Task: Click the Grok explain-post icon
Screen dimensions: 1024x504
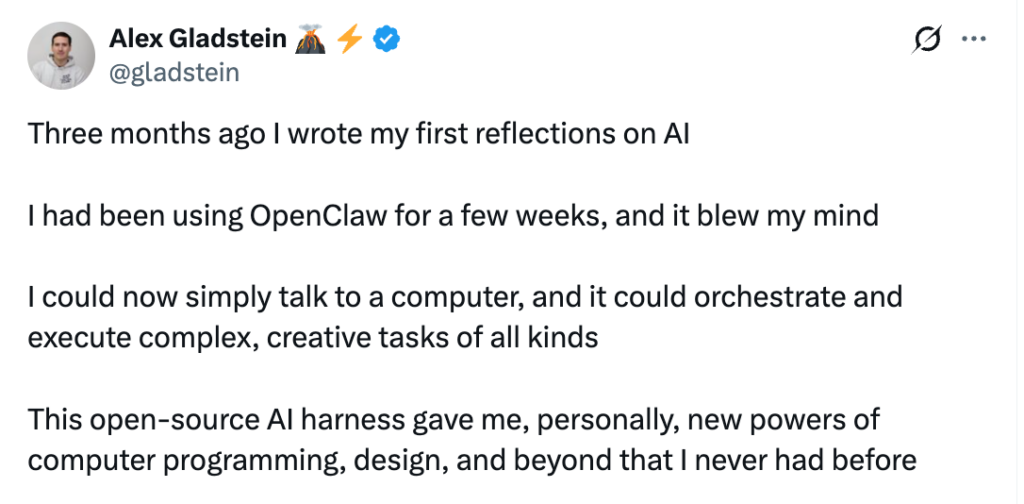Action: tap(928, 40)
